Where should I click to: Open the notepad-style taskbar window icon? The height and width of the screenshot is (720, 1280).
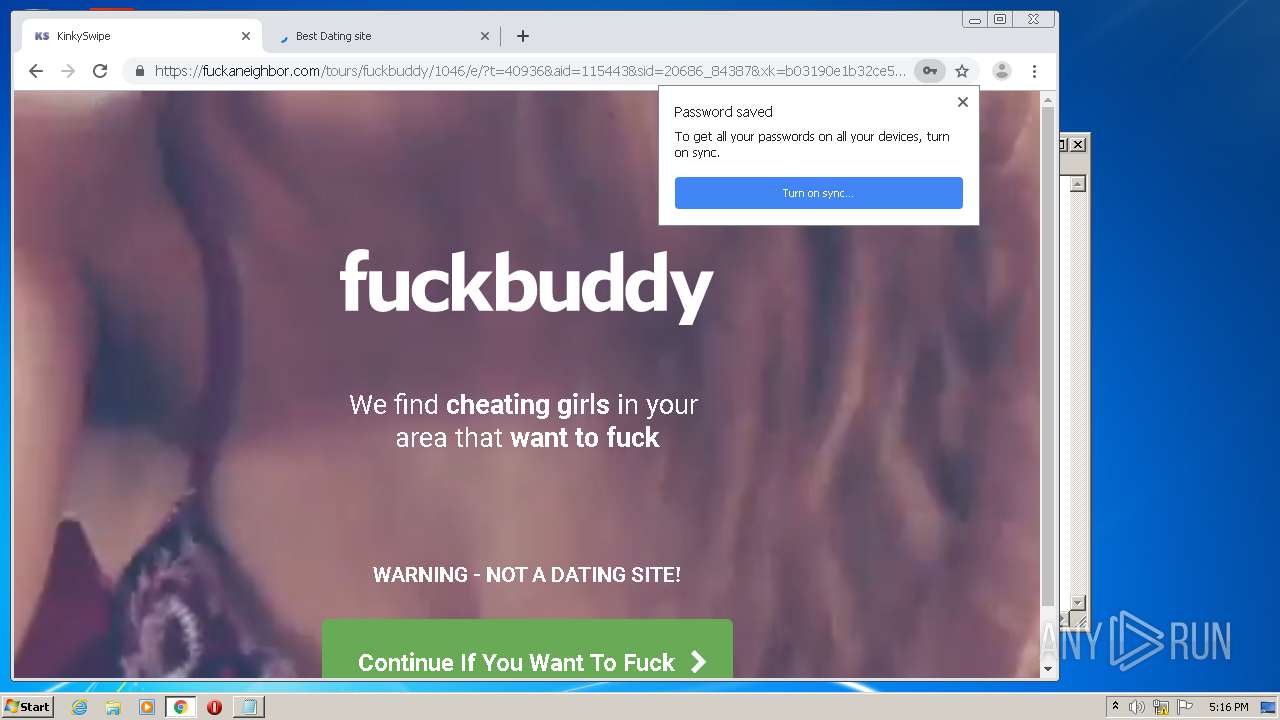point(248,707)
